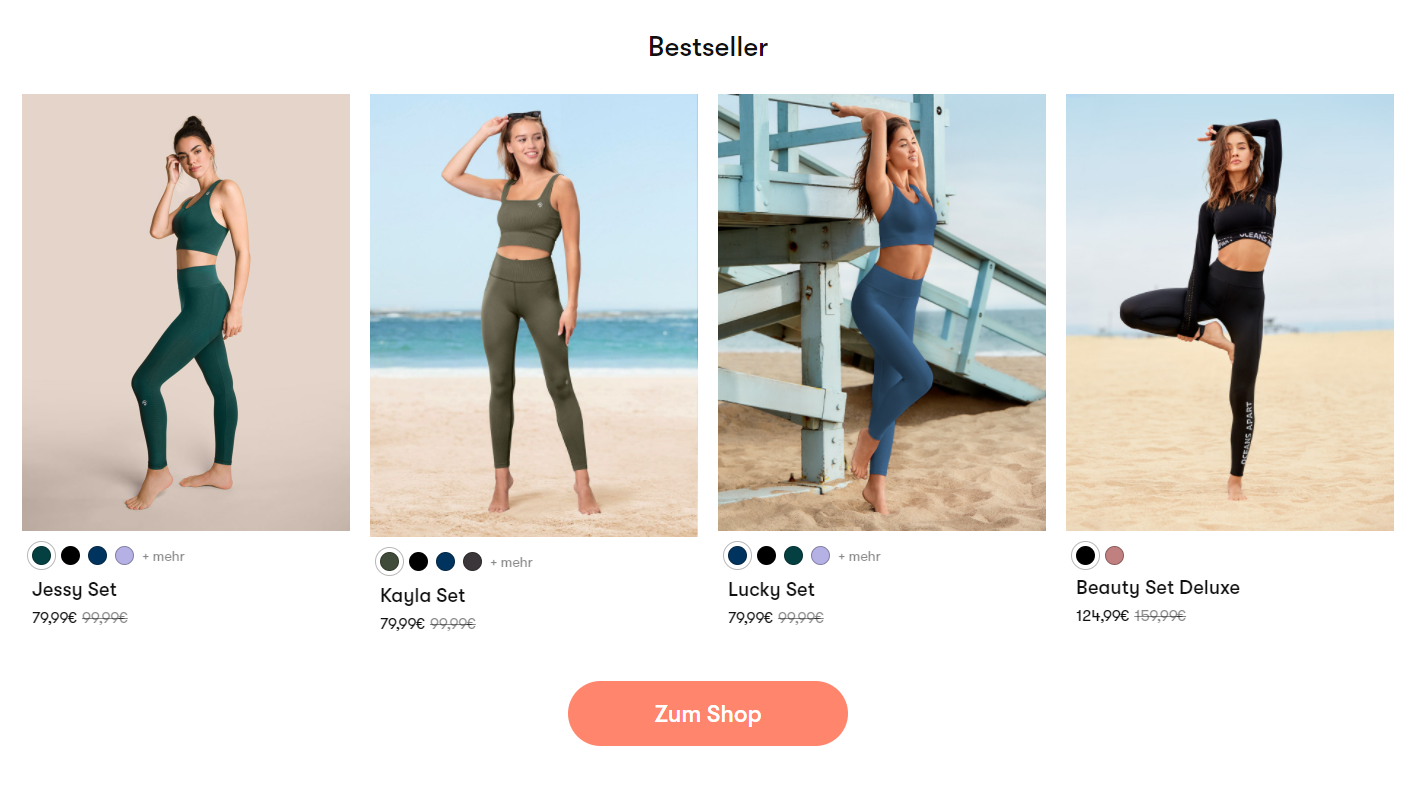Viewport: 1418px width, 802px height.
Task: Select the lavender color swatch for Jessy Set
Action: [x=124, y=556]
